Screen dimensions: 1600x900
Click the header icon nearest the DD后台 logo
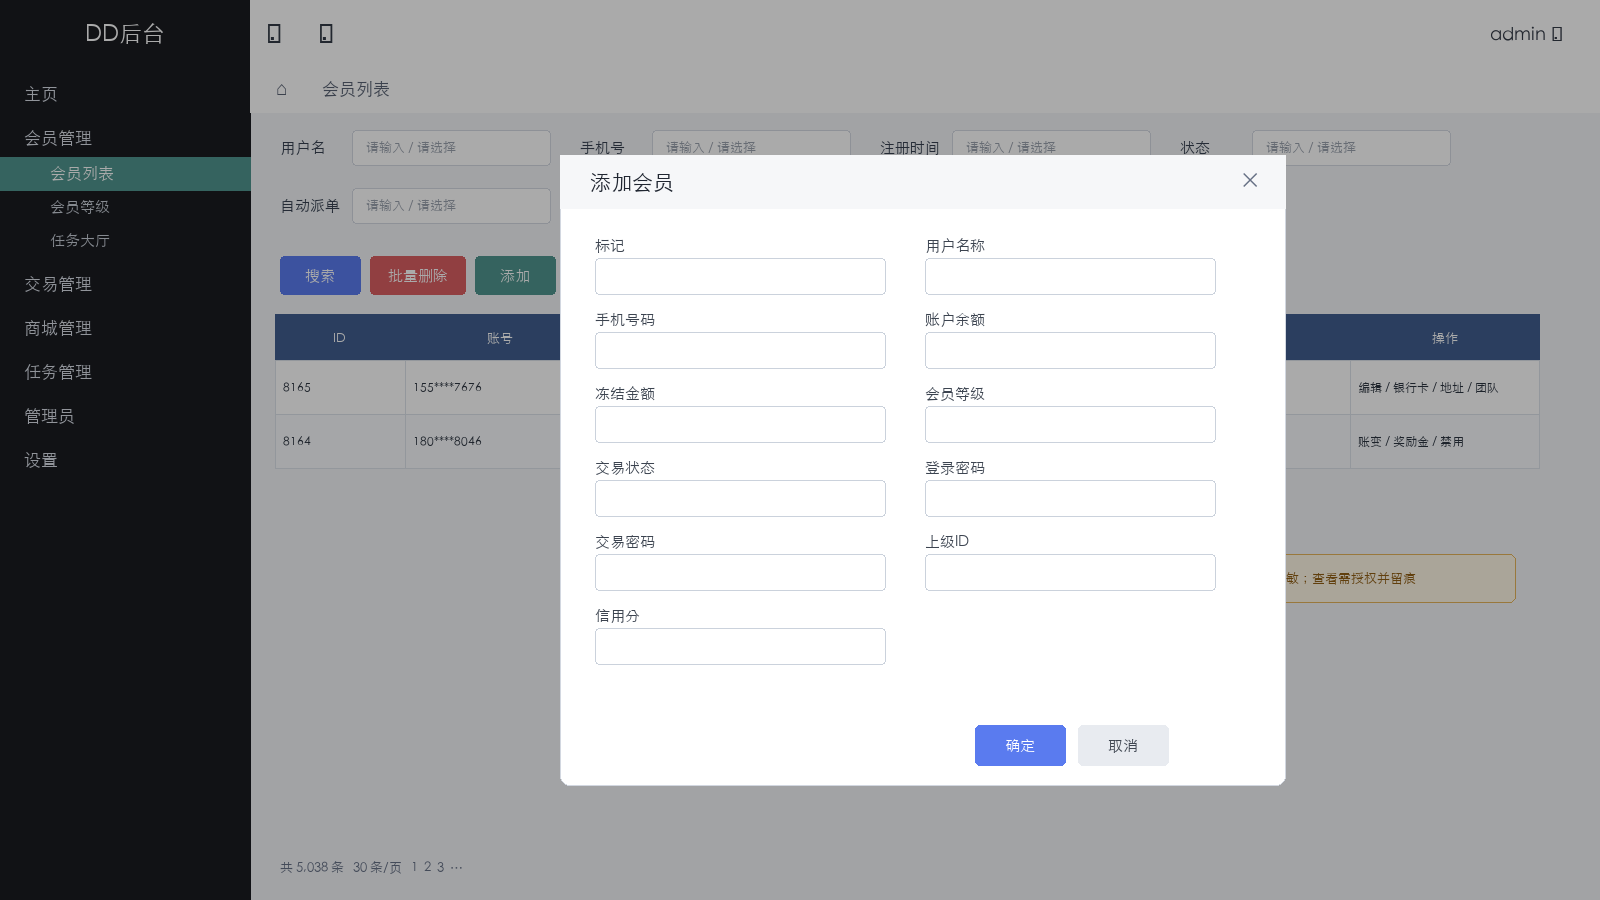pyautogui.click(x=274, y=34)
